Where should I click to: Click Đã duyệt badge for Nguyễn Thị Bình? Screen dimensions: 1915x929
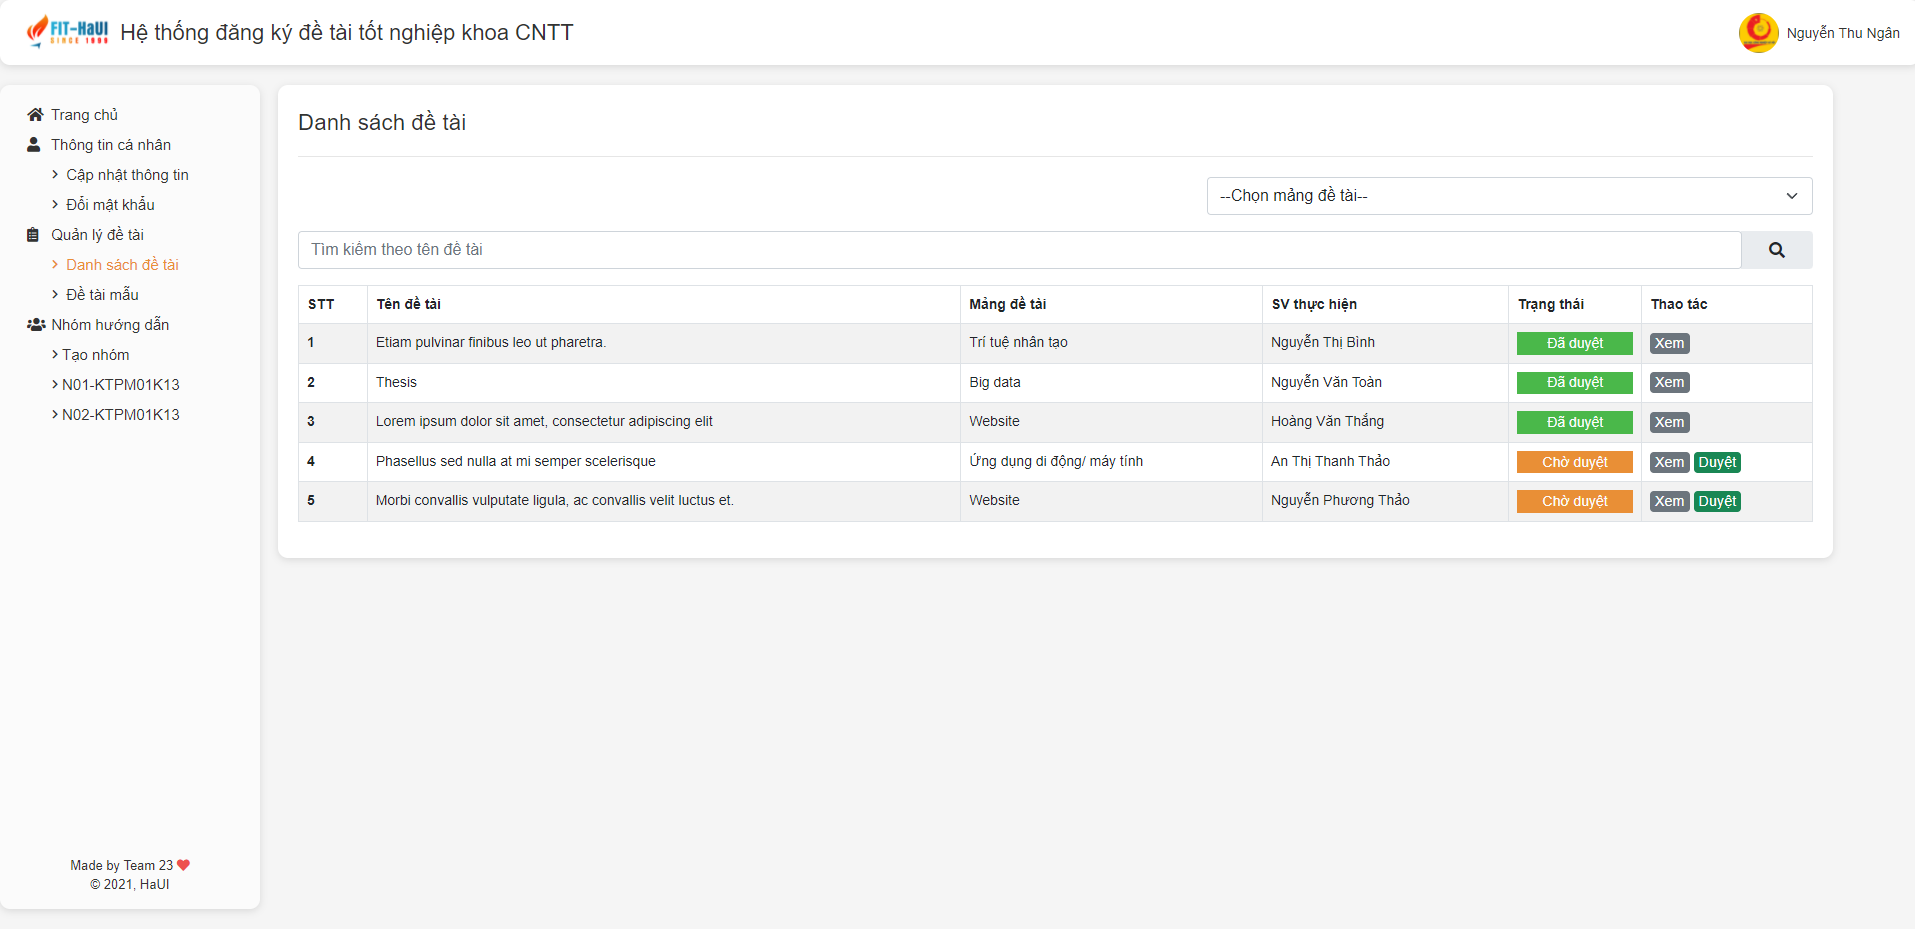pyautogui.click(x=1574, y=343)
